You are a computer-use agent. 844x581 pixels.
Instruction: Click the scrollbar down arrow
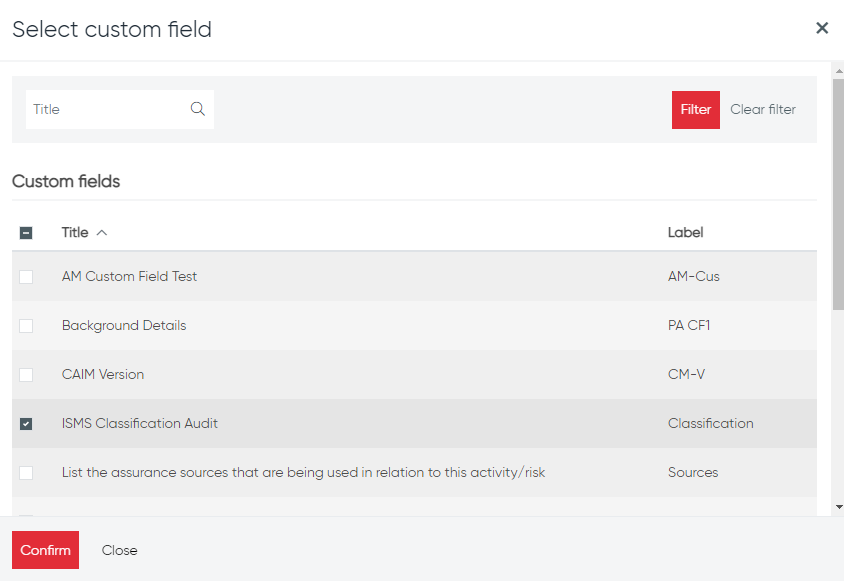pos(839,507)
